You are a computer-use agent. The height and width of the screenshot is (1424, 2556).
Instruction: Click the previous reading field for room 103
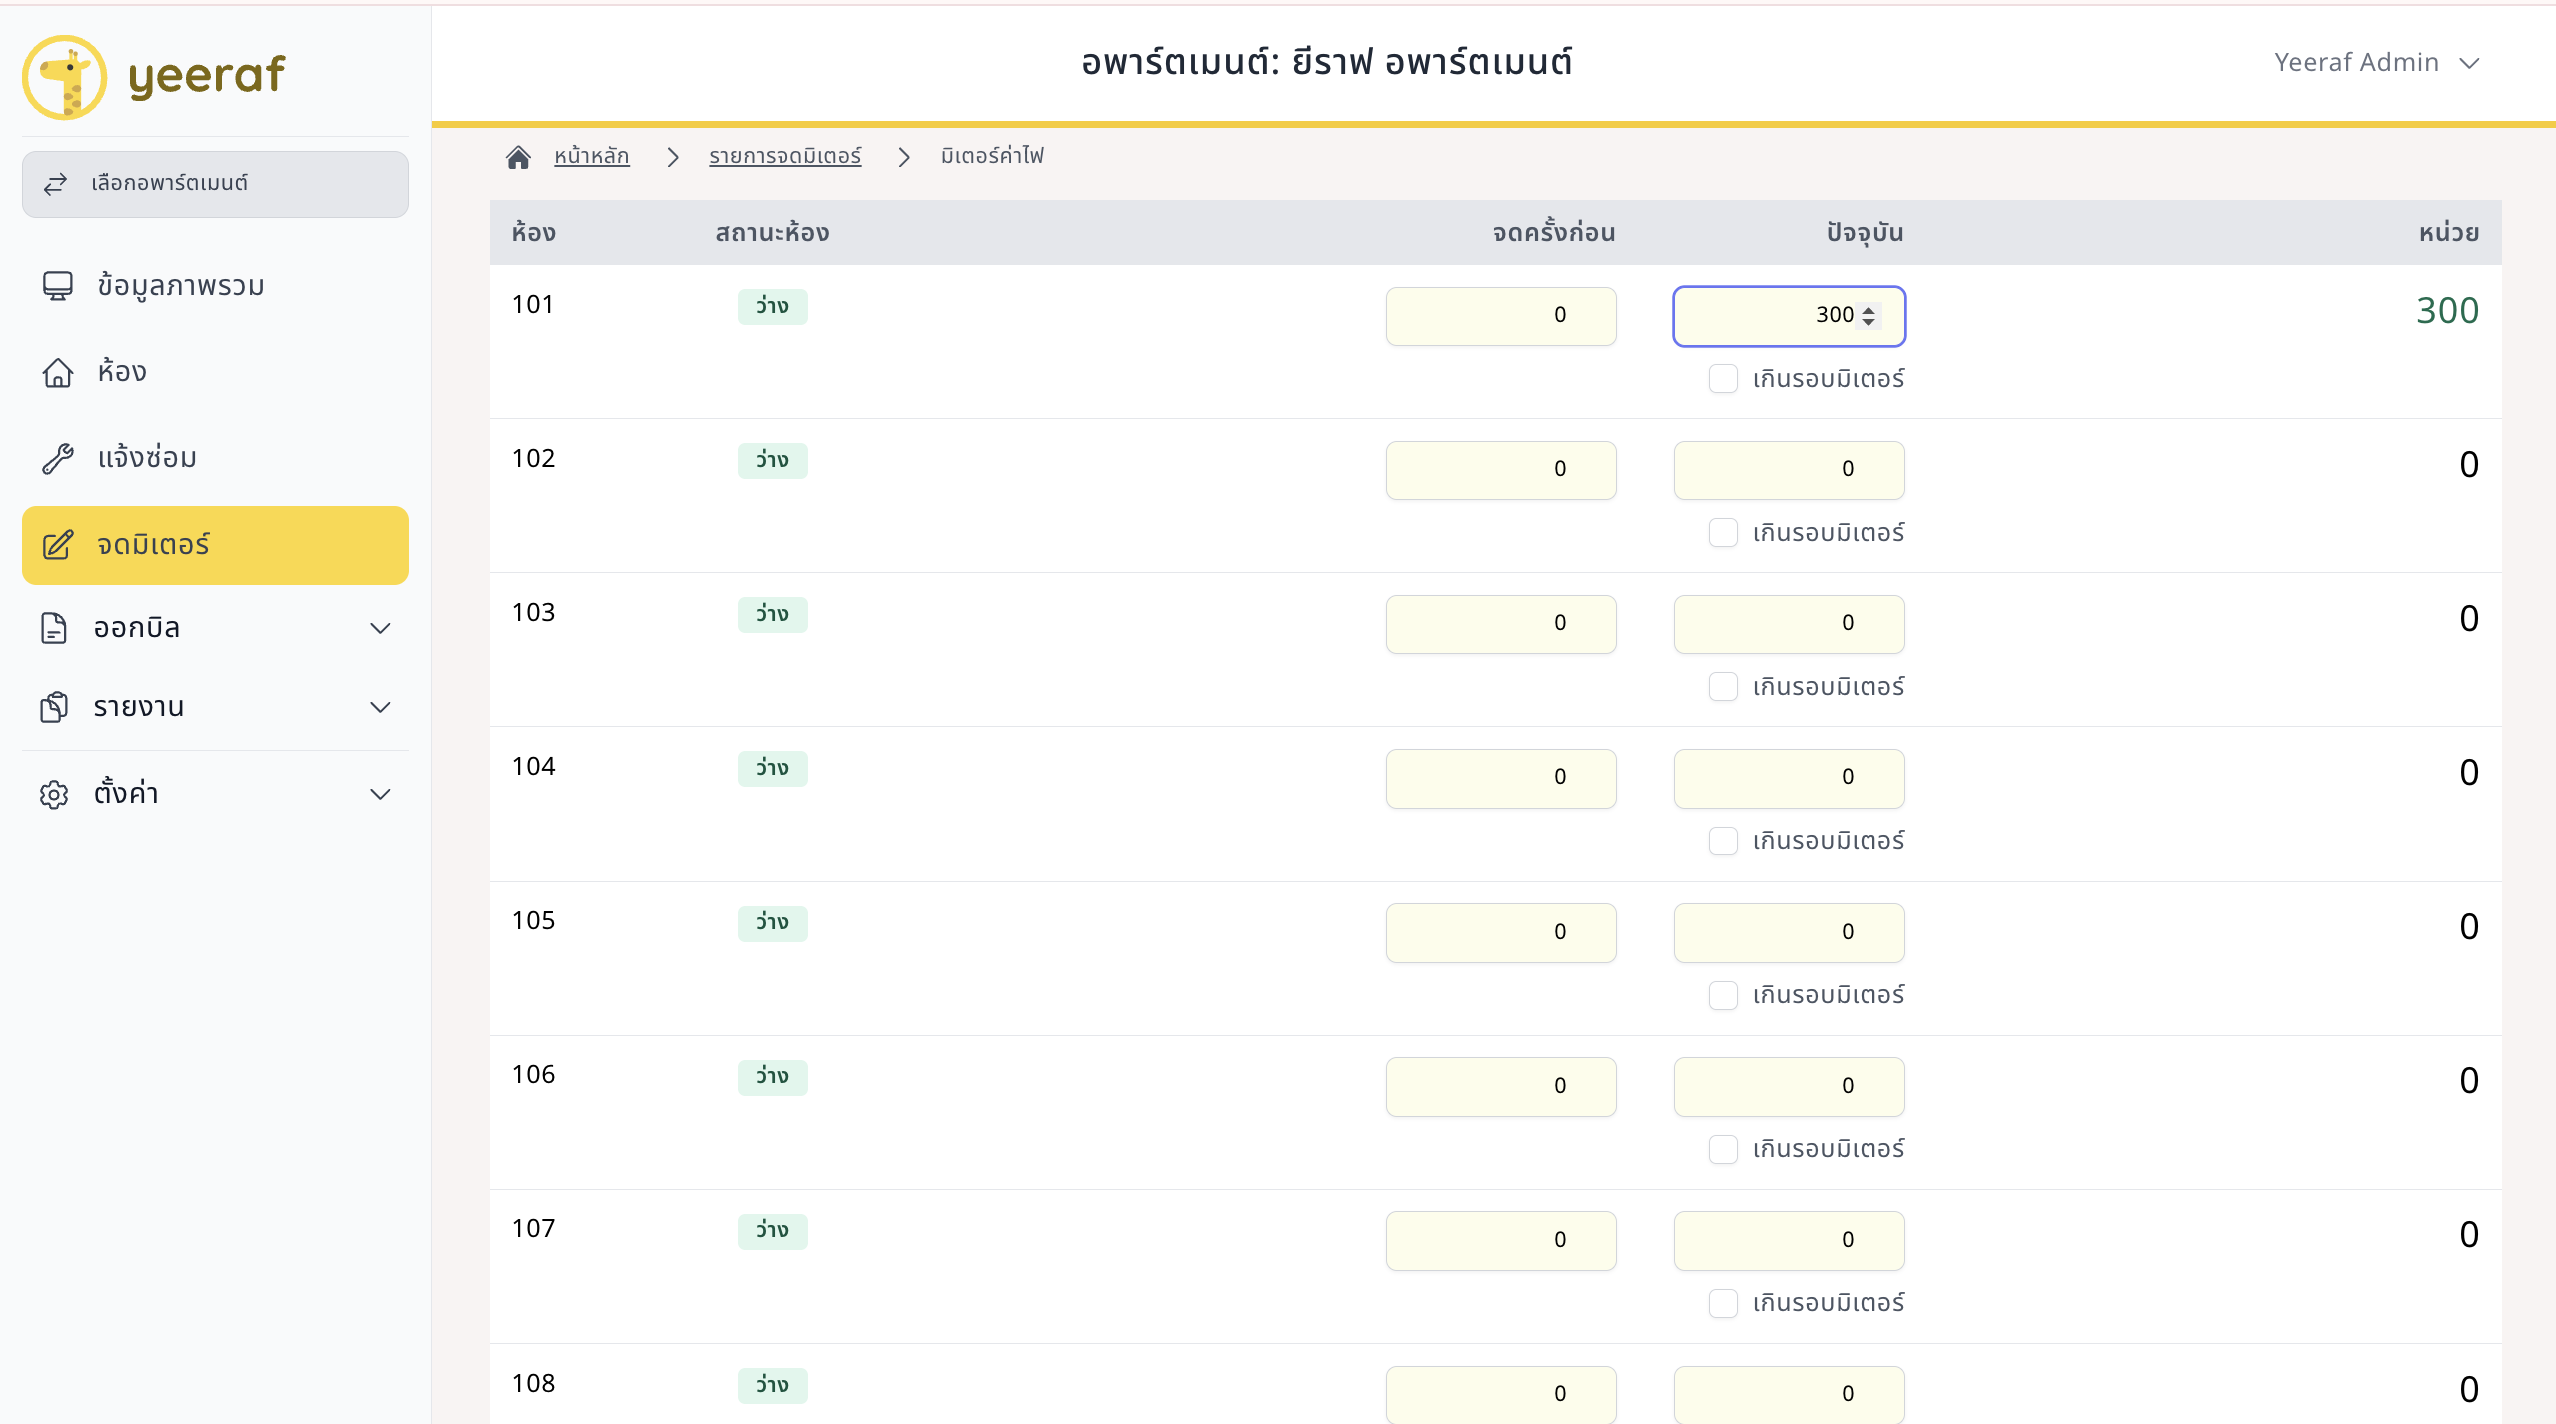(1501, 624)
